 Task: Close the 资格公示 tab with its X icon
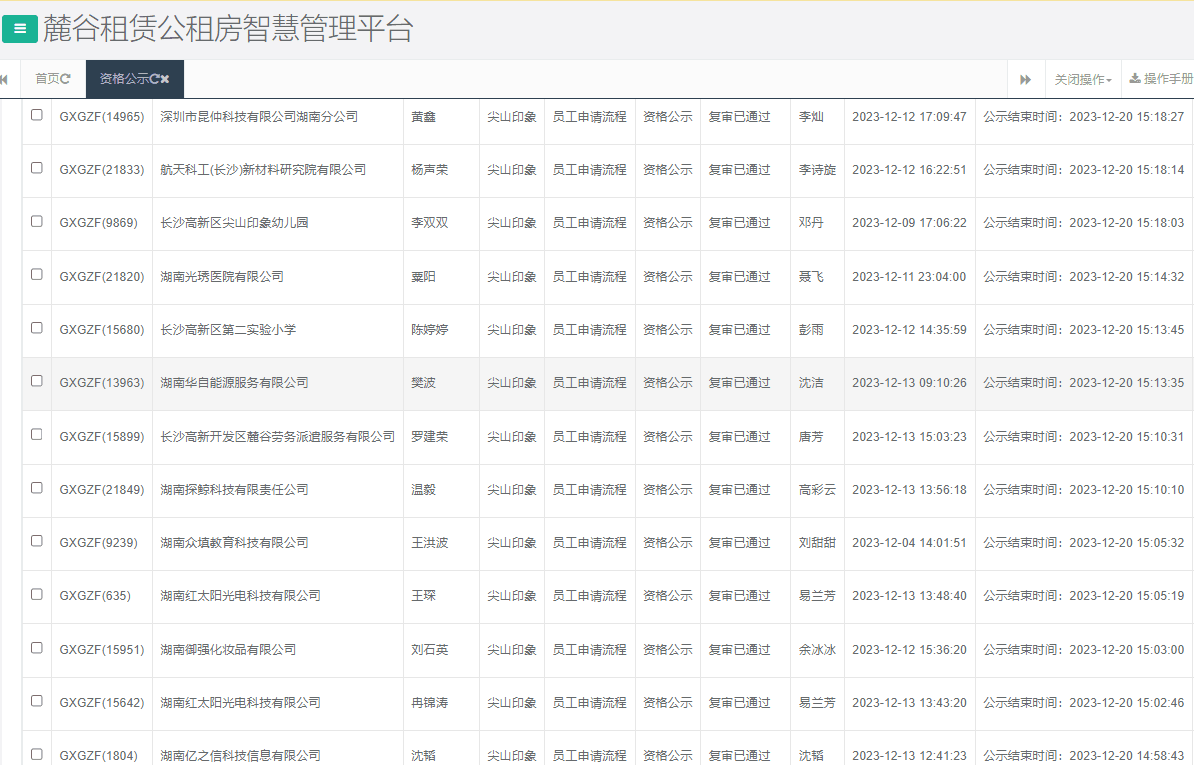[x=165, y=79]
